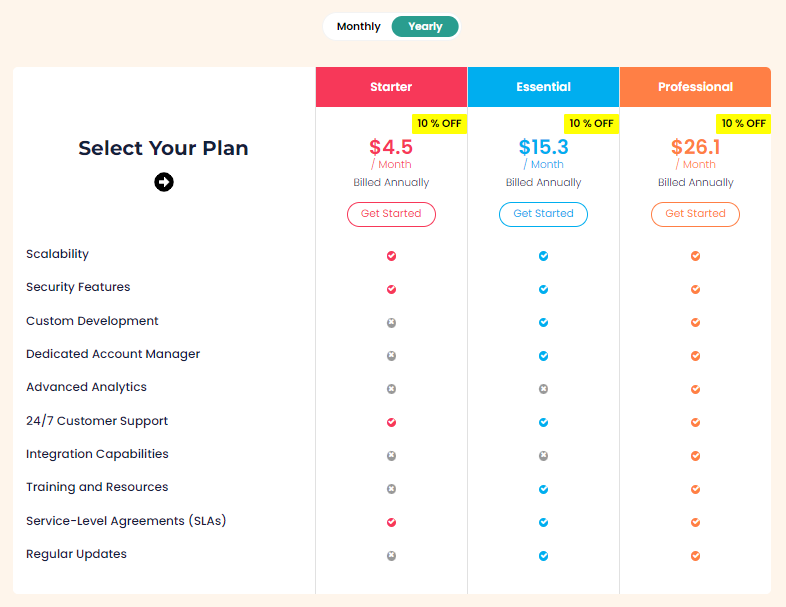This screenshot has width=786, height=607.
Task: Select the Yearly billing option
Action: (425, 27)
